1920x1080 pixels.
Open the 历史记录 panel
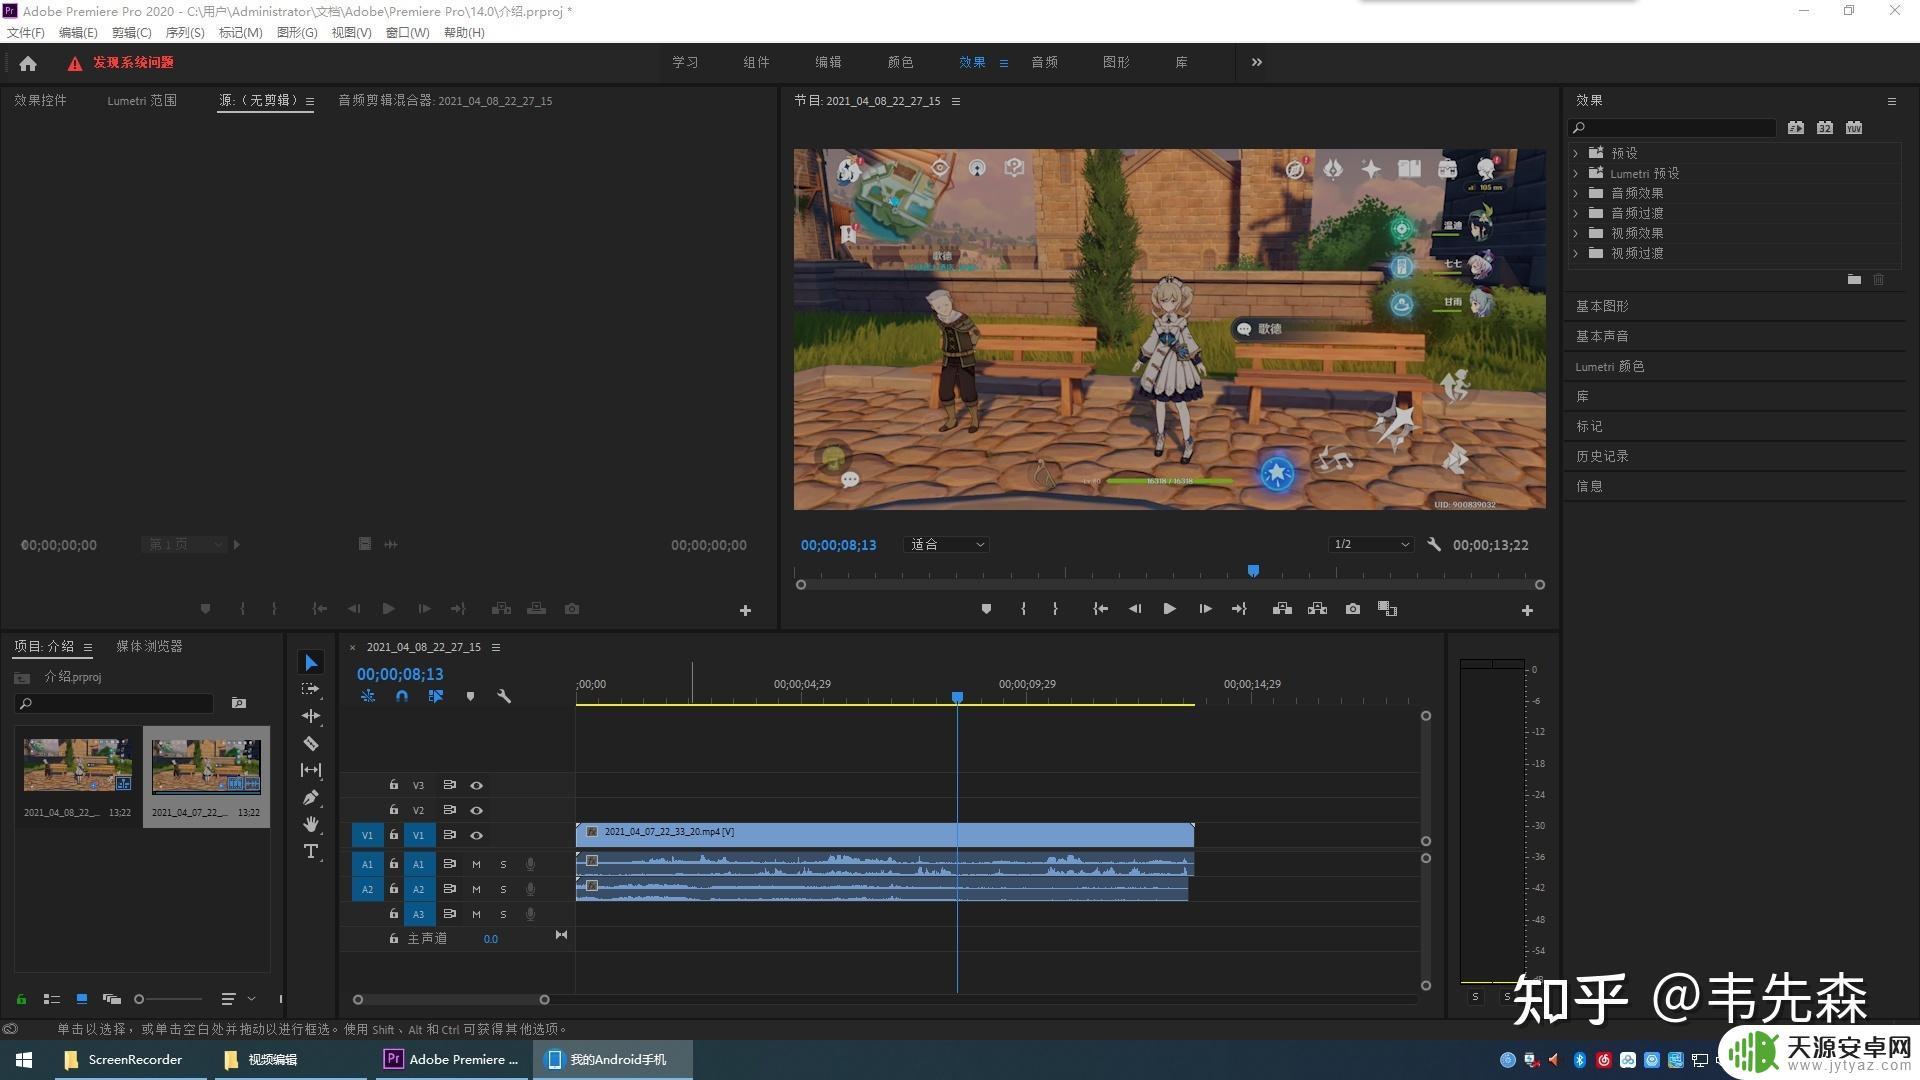[x=1602, y=456]
